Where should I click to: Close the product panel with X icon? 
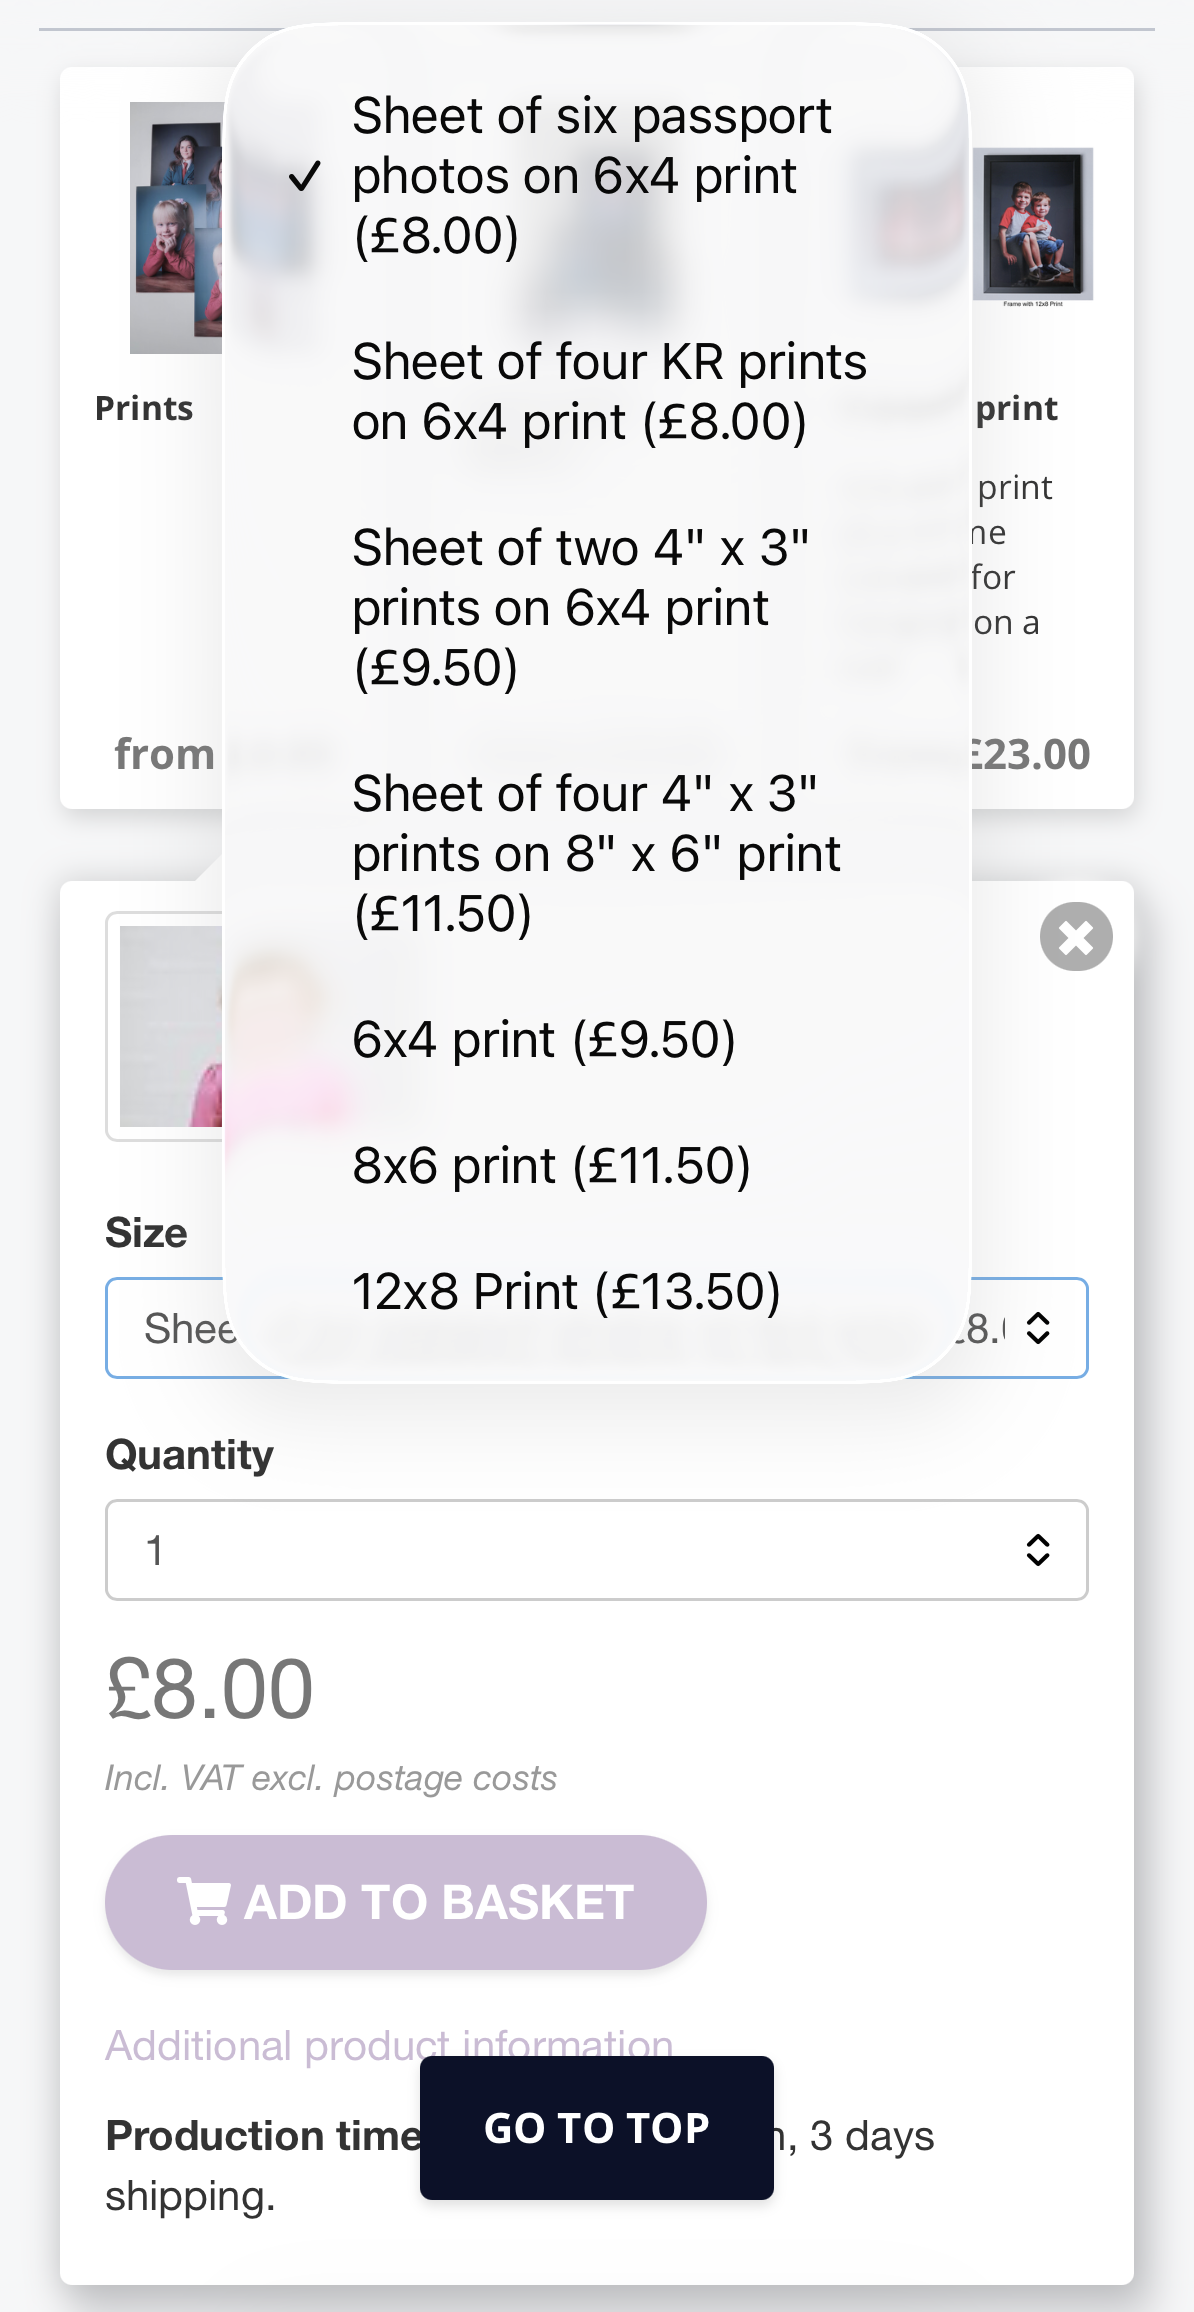coord(1076,937)
